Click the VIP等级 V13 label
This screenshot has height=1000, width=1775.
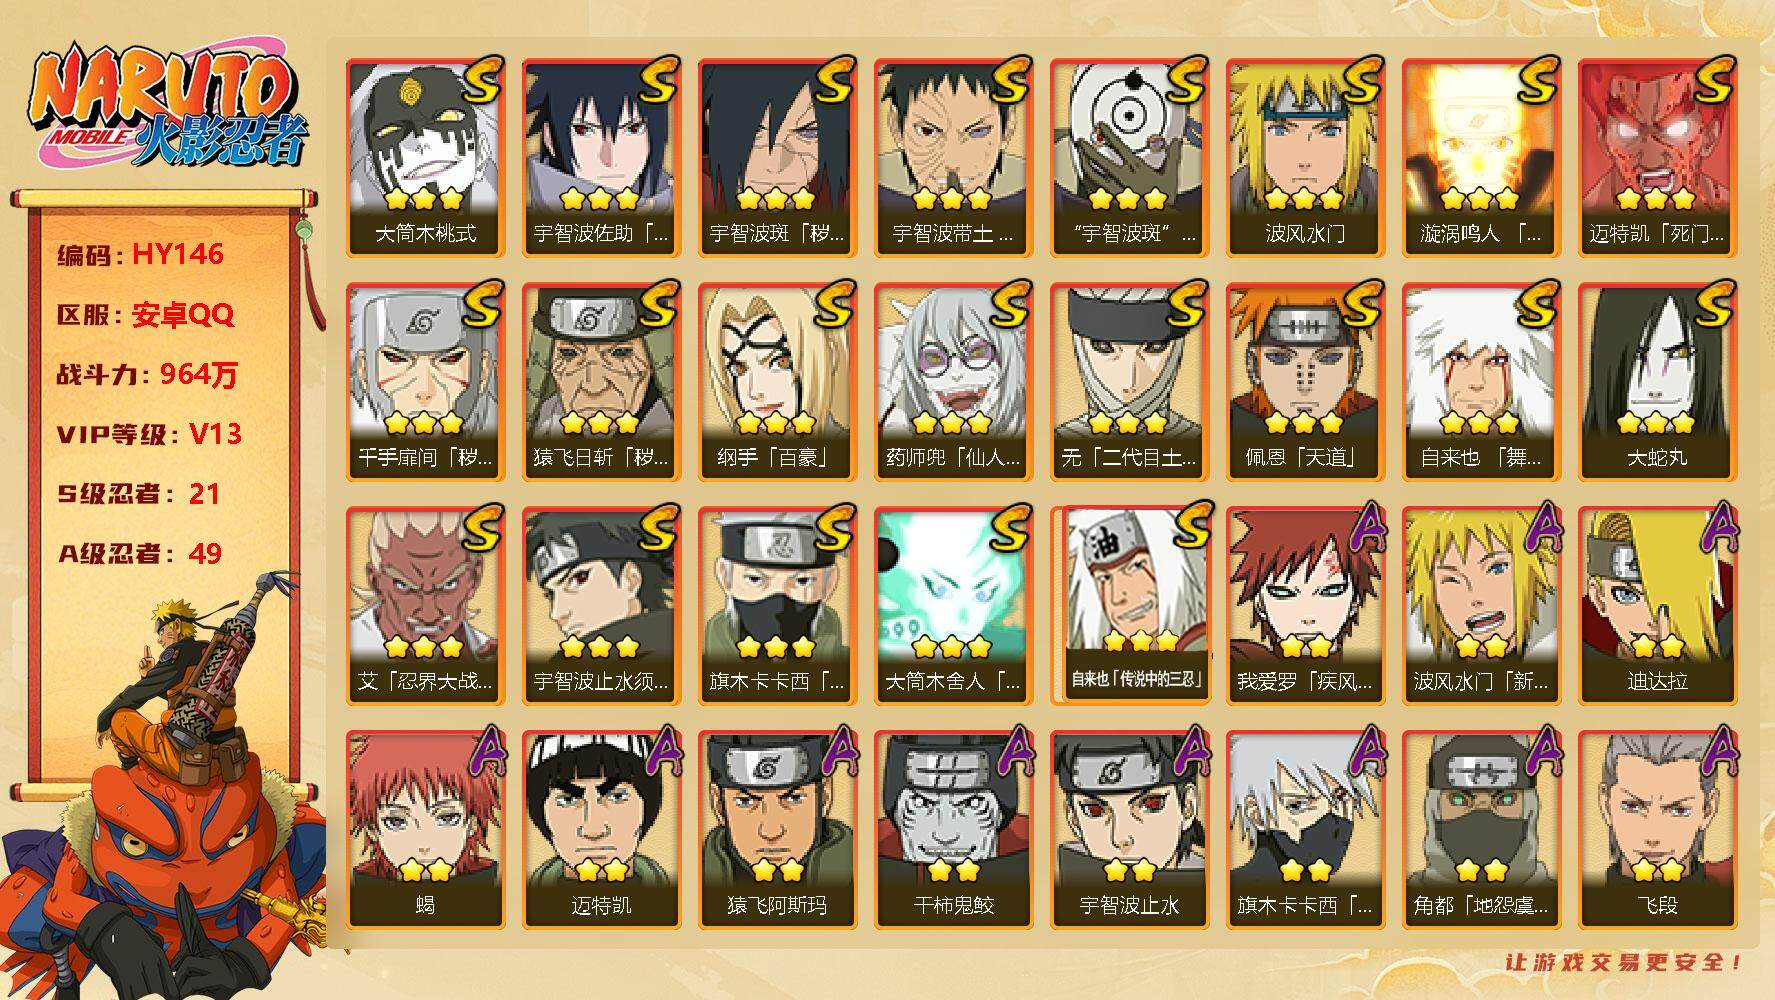(149, 434)
